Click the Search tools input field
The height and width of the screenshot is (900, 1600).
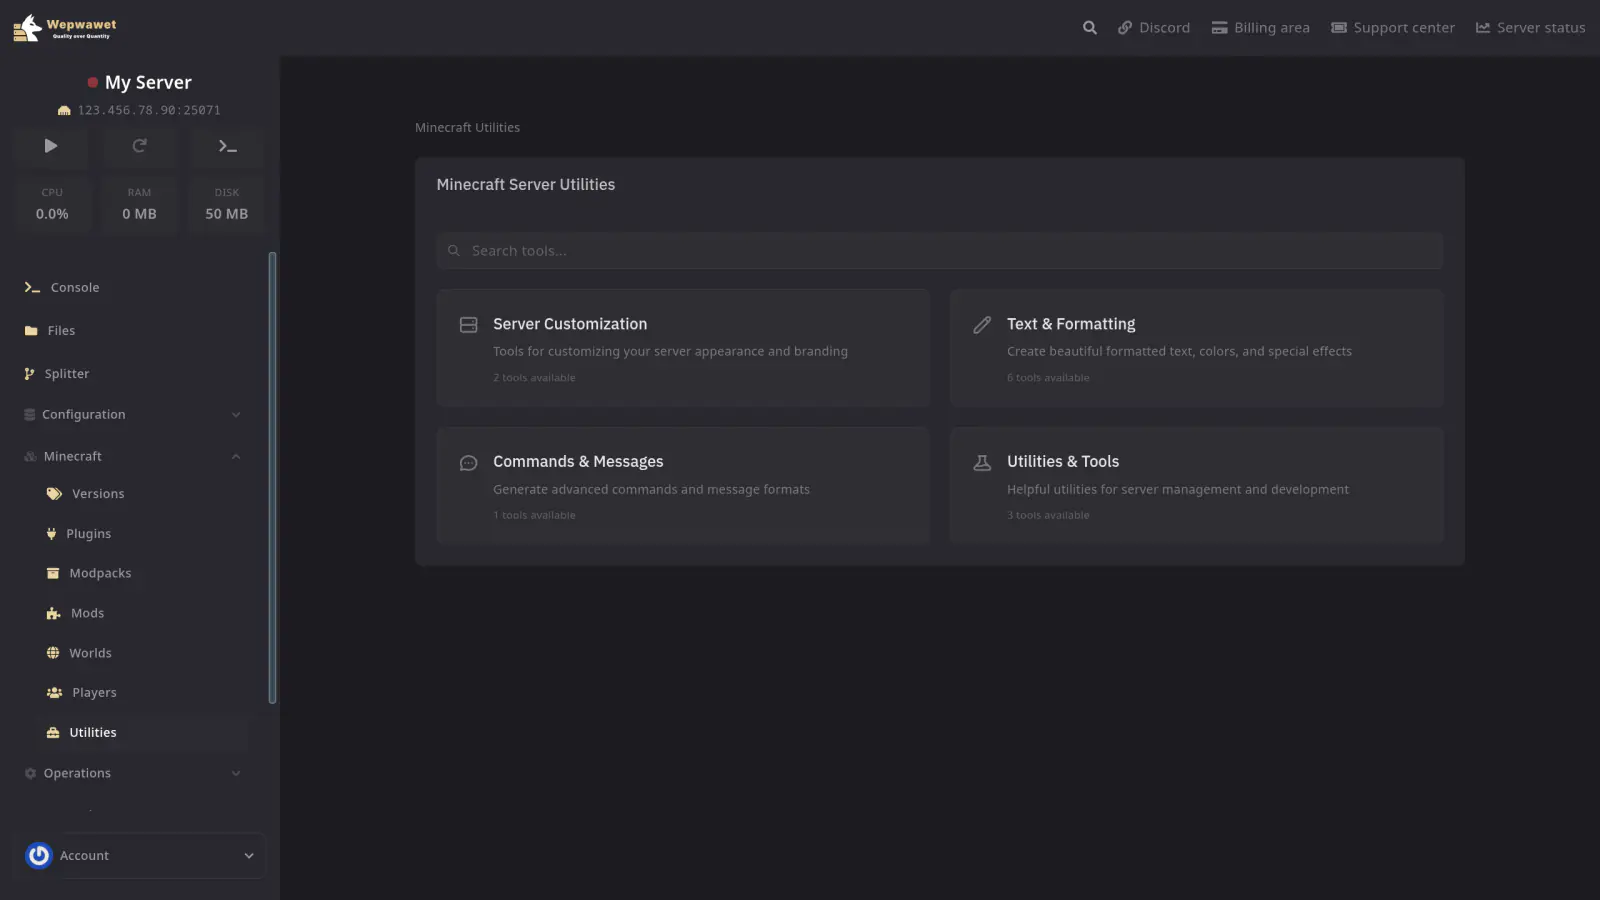tap(940, 251)
